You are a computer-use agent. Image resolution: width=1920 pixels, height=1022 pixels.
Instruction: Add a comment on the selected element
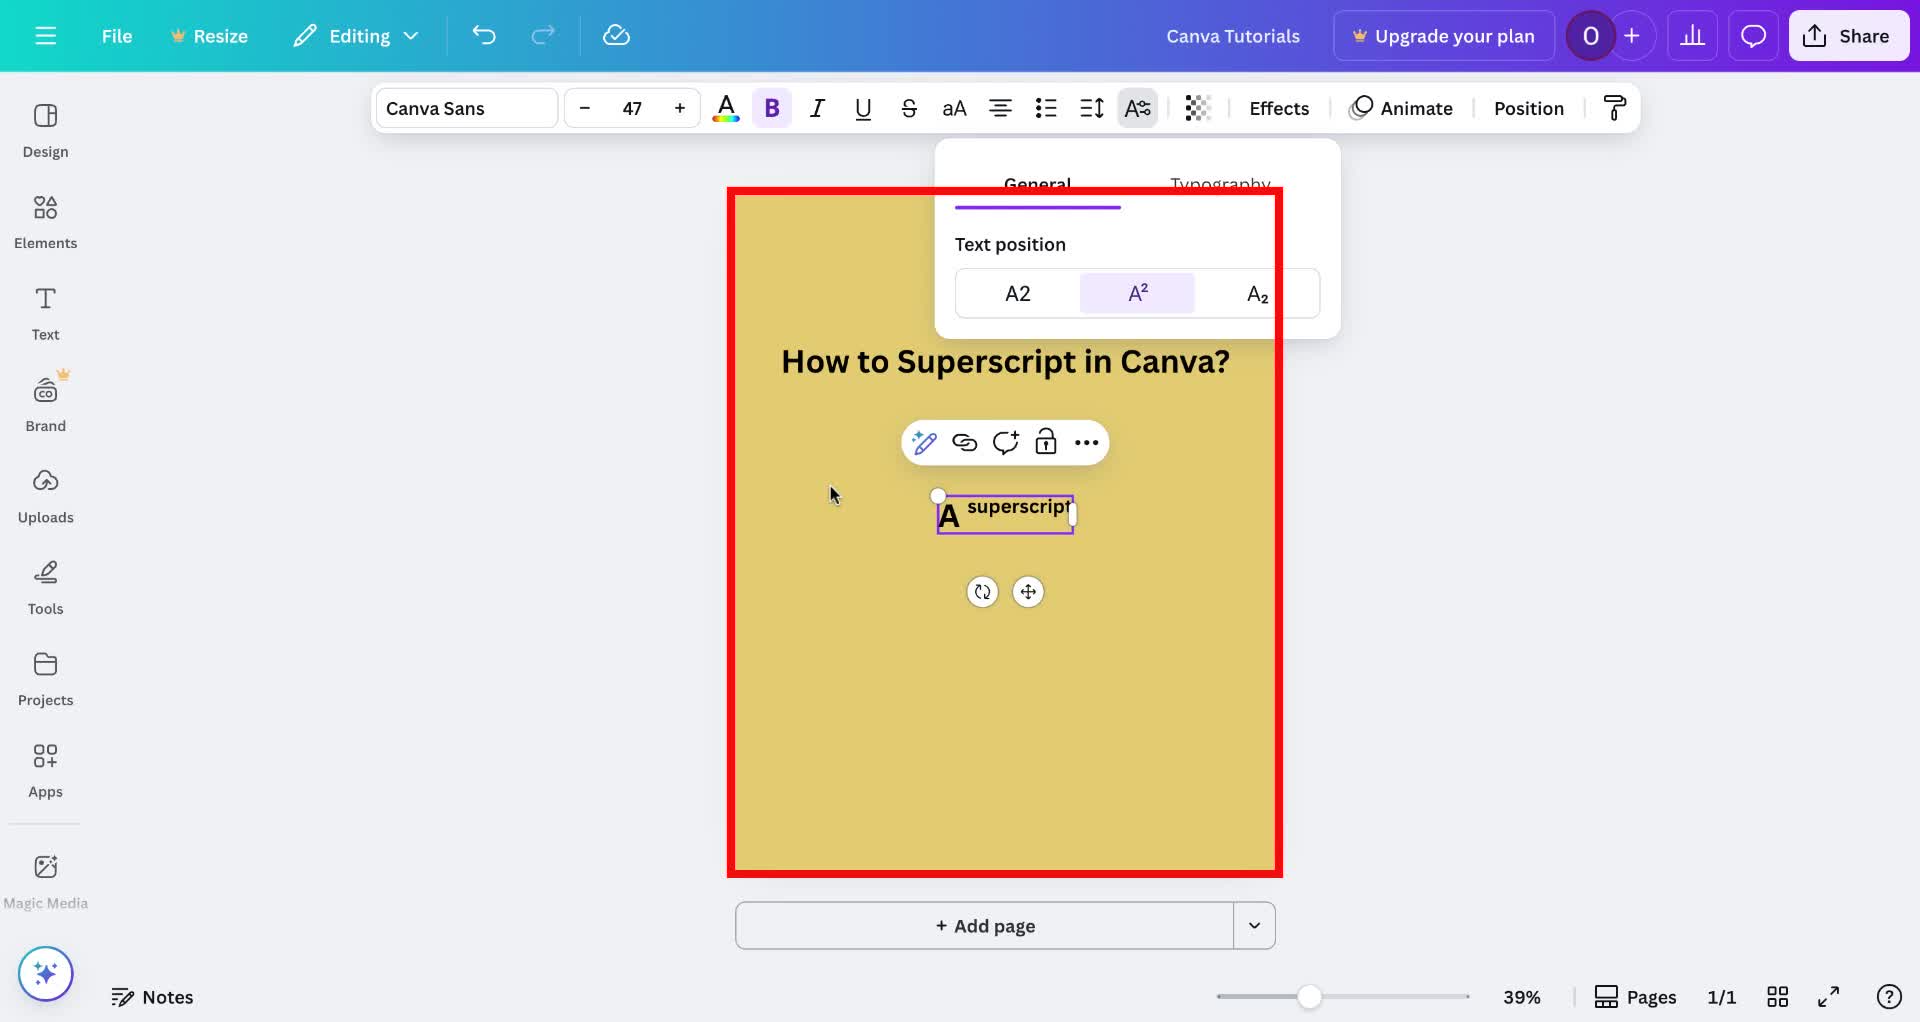[x=1006, y=442]
